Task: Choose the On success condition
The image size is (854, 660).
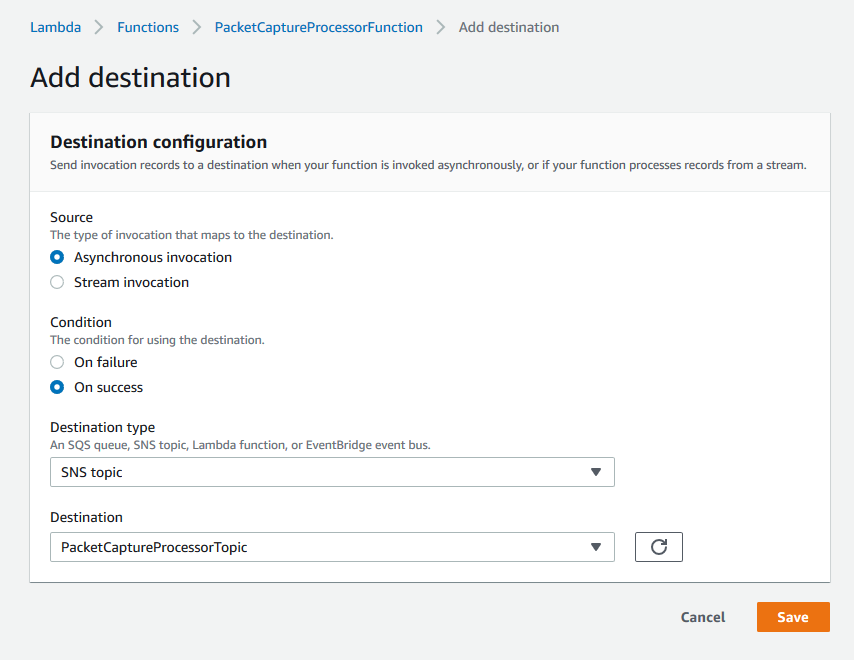Action: point(57,387)
